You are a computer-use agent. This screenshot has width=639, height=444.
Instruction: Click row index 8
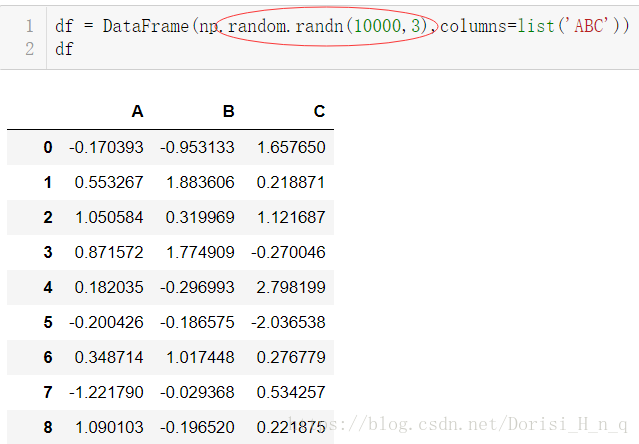tap(48, 427)
